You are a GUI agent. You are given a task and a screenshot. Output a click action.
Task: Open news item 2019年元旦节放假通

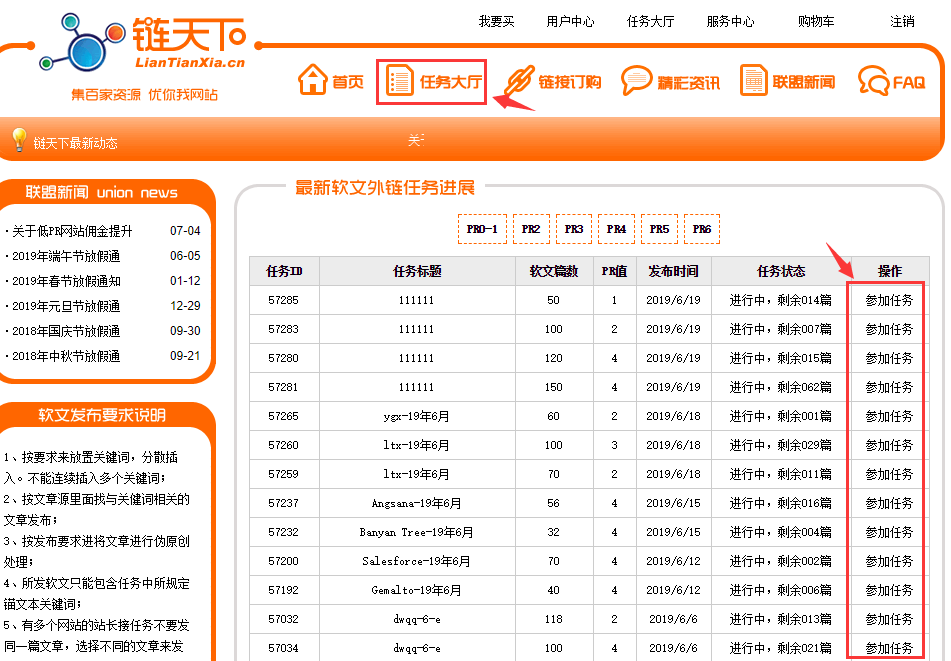pos(66,306)
